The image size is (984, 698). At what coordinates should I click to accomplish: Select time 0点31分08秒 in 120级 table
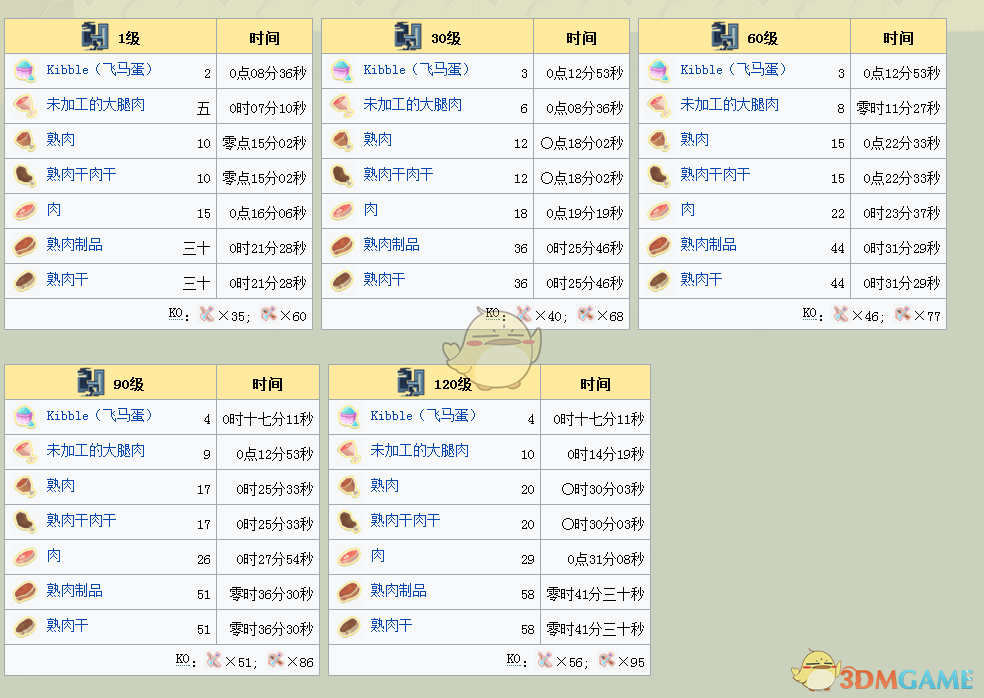pos(606,559)
